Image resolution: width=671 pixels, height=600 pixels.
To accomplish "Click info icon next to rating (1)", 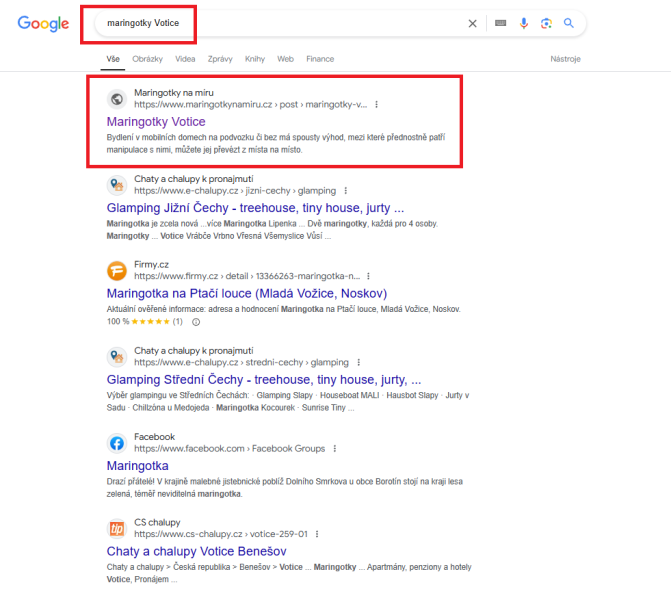I will point(196,322).
